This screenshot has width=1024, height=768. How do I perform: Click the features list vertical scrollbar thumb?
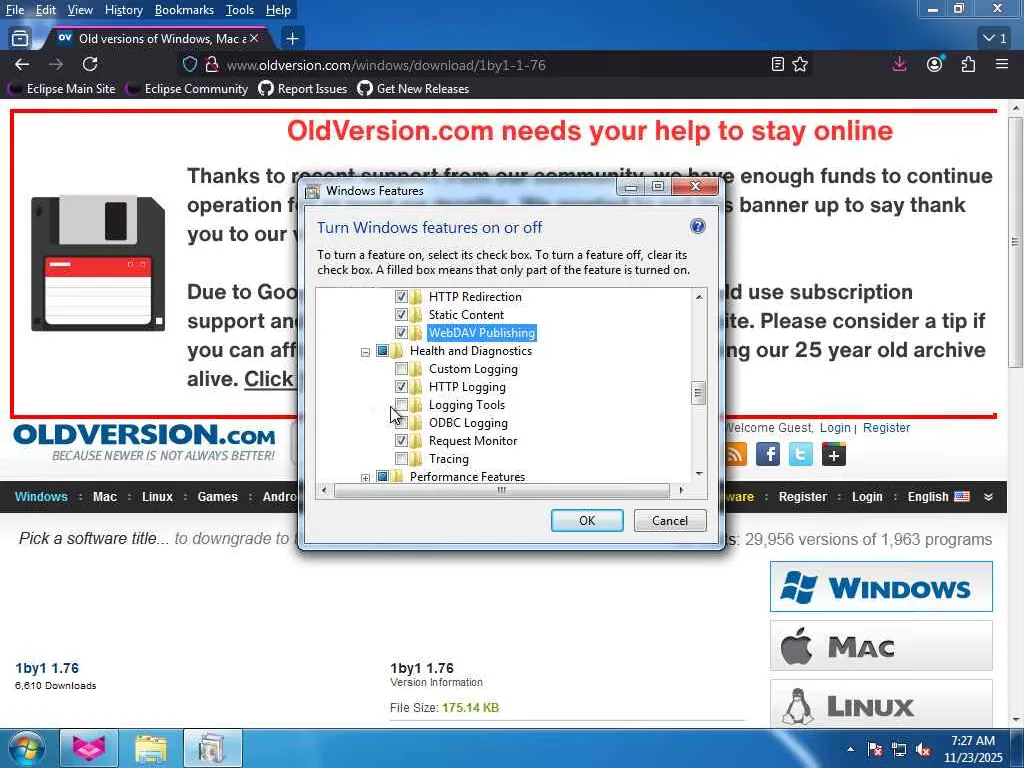(699, 392)
